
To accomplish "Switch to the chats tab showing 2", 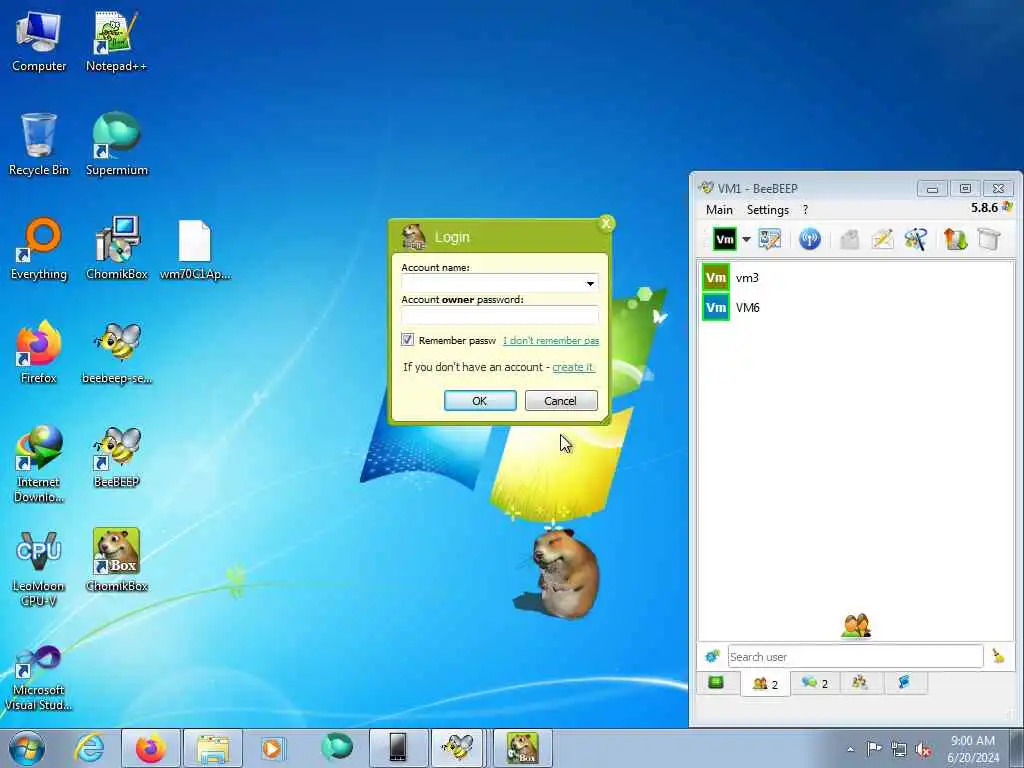I will [815, 683].
